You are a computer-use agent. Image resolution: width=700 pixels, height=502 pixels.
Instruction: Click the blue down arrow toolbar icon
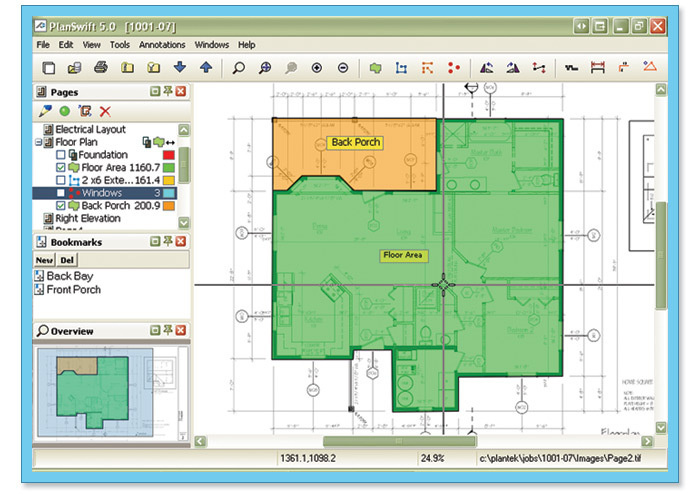pyautogui.click(x=180, y=68)
